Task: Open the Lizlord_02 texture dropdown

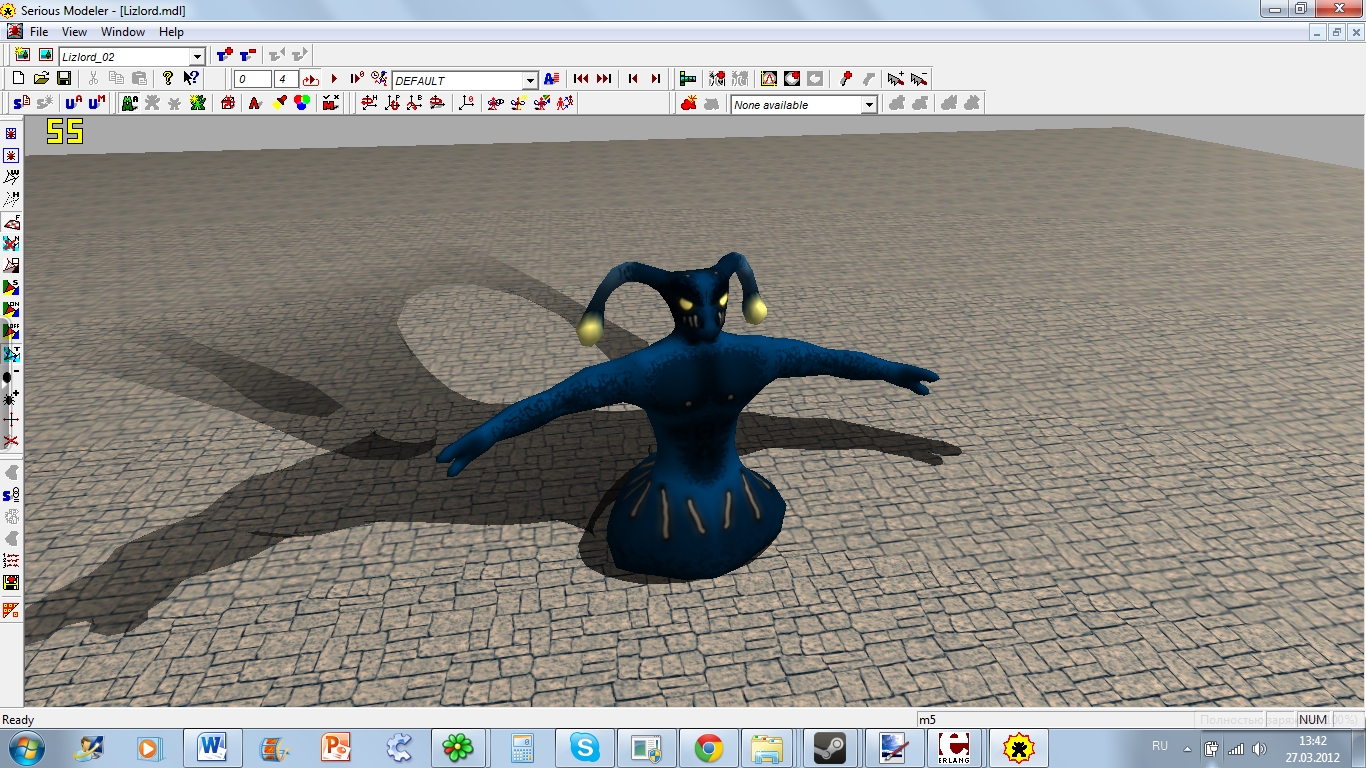Action: click(x=198, y=57)
